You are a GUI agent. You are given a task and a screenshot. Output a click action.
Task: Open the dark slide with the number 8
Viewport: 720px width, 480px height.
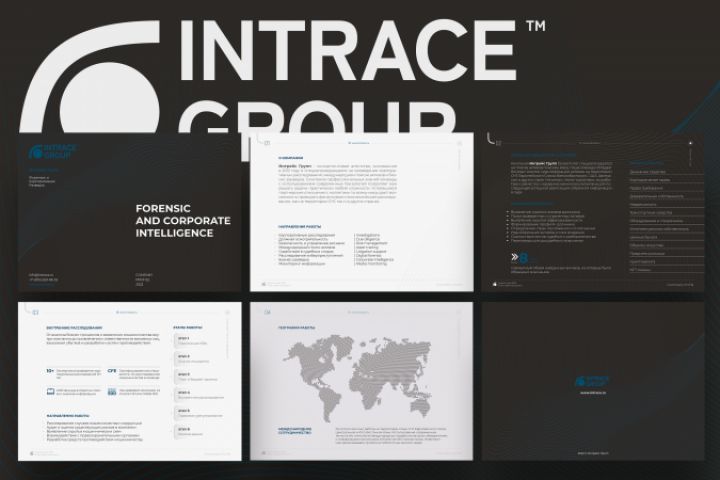click(x=593, y=212)
